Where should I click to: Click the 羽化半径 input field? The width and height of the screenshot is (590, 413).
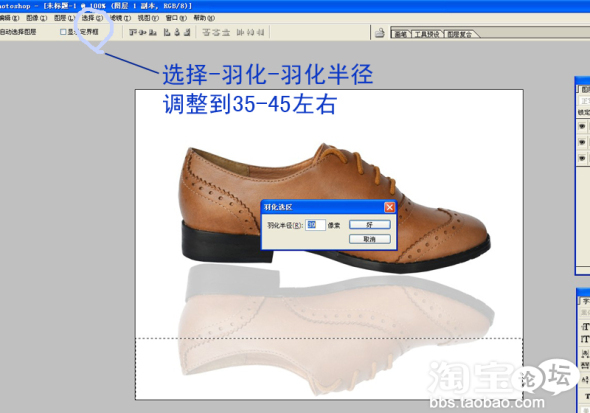(x=315, y=225)
